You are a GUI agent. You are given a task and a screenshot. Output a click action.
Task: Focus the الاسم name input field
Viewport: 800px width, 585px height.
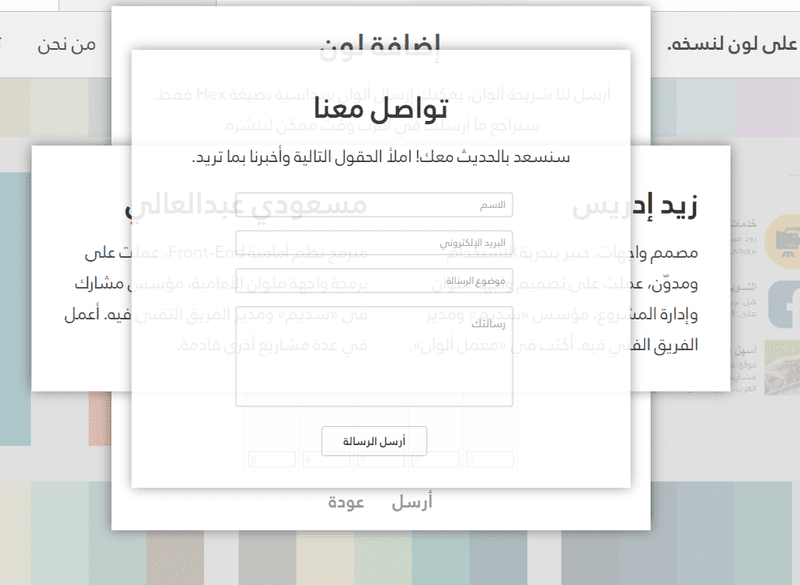tap(374, 205)
